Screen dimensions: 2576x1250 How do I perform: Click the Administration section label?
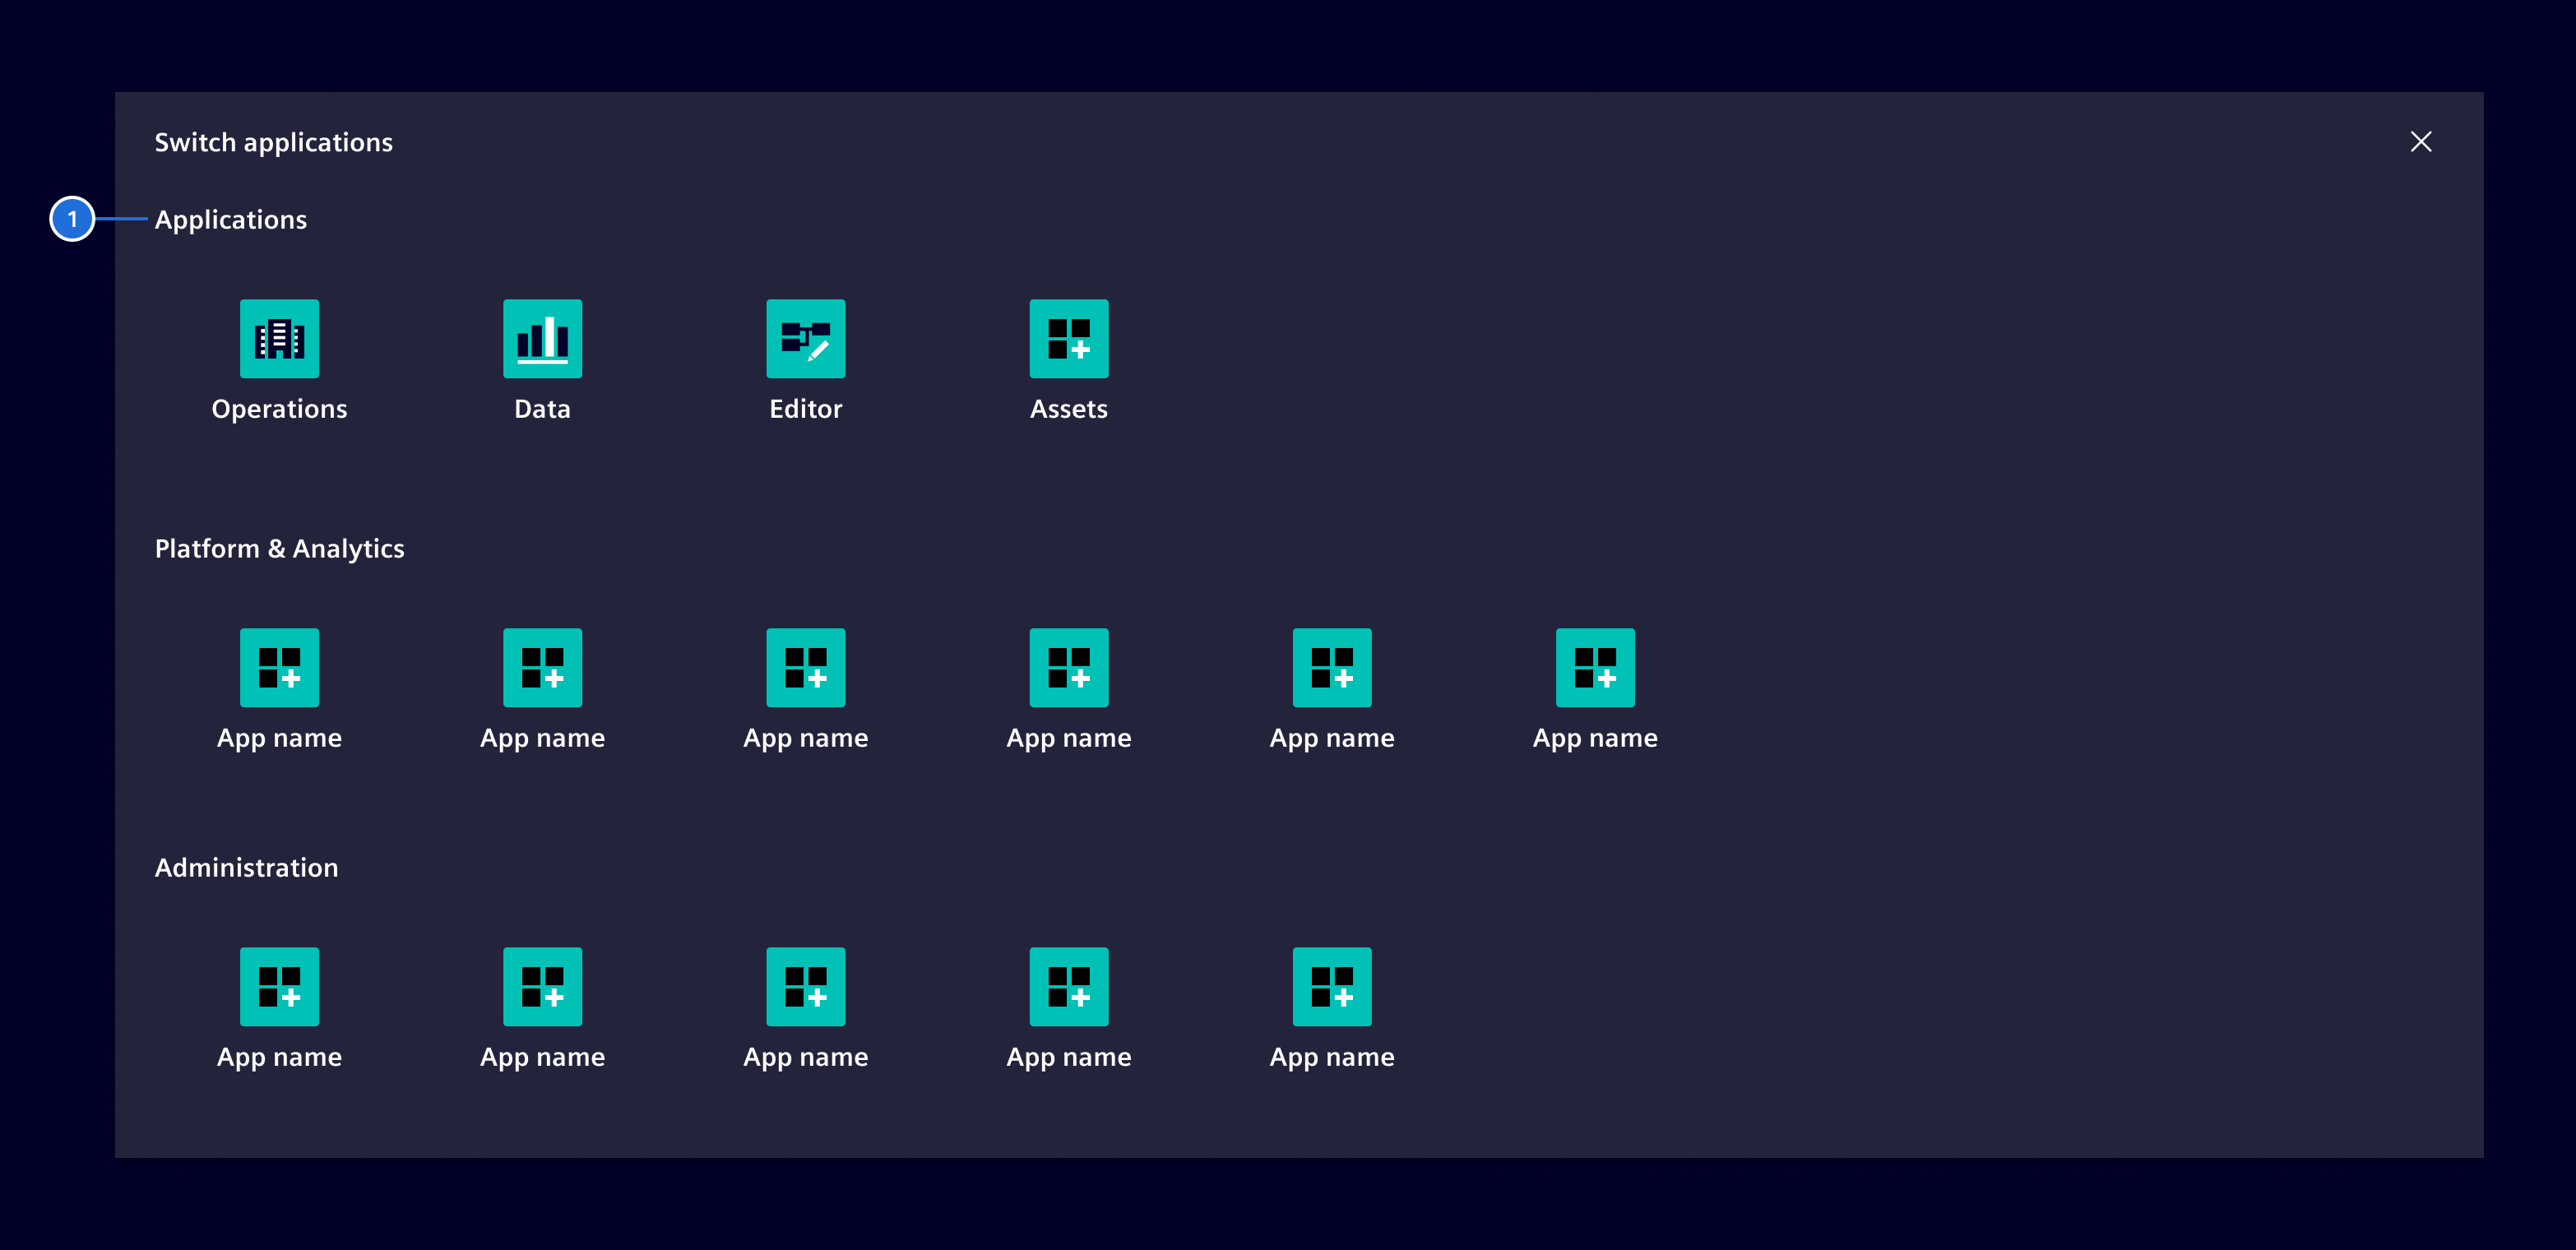(x=246, y=867)
